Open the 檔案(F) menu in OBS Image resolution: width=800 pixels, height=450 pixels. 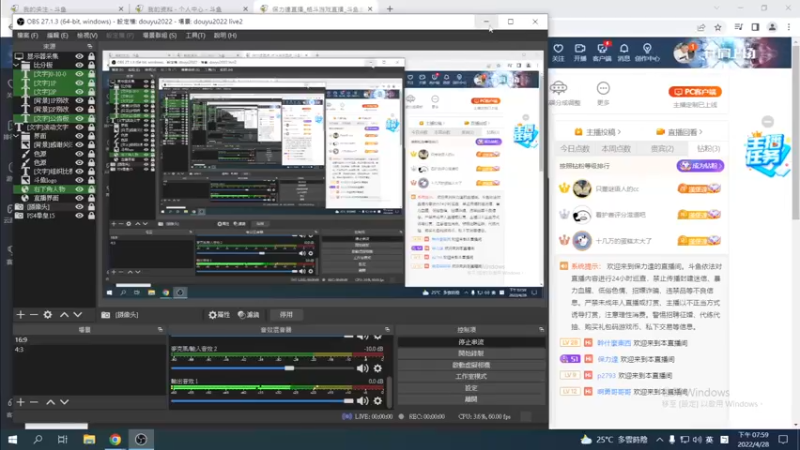28,36
